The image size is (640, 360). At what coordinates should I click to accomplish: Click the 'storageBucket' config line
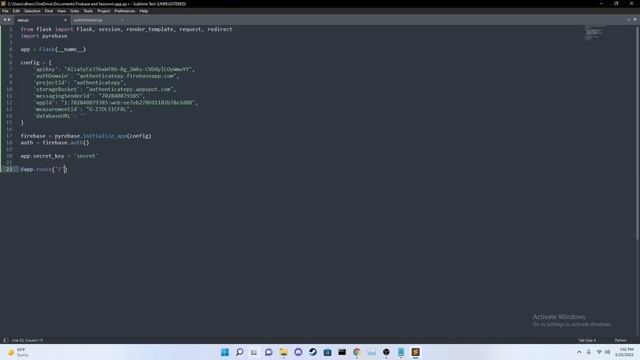coord(105,89)
